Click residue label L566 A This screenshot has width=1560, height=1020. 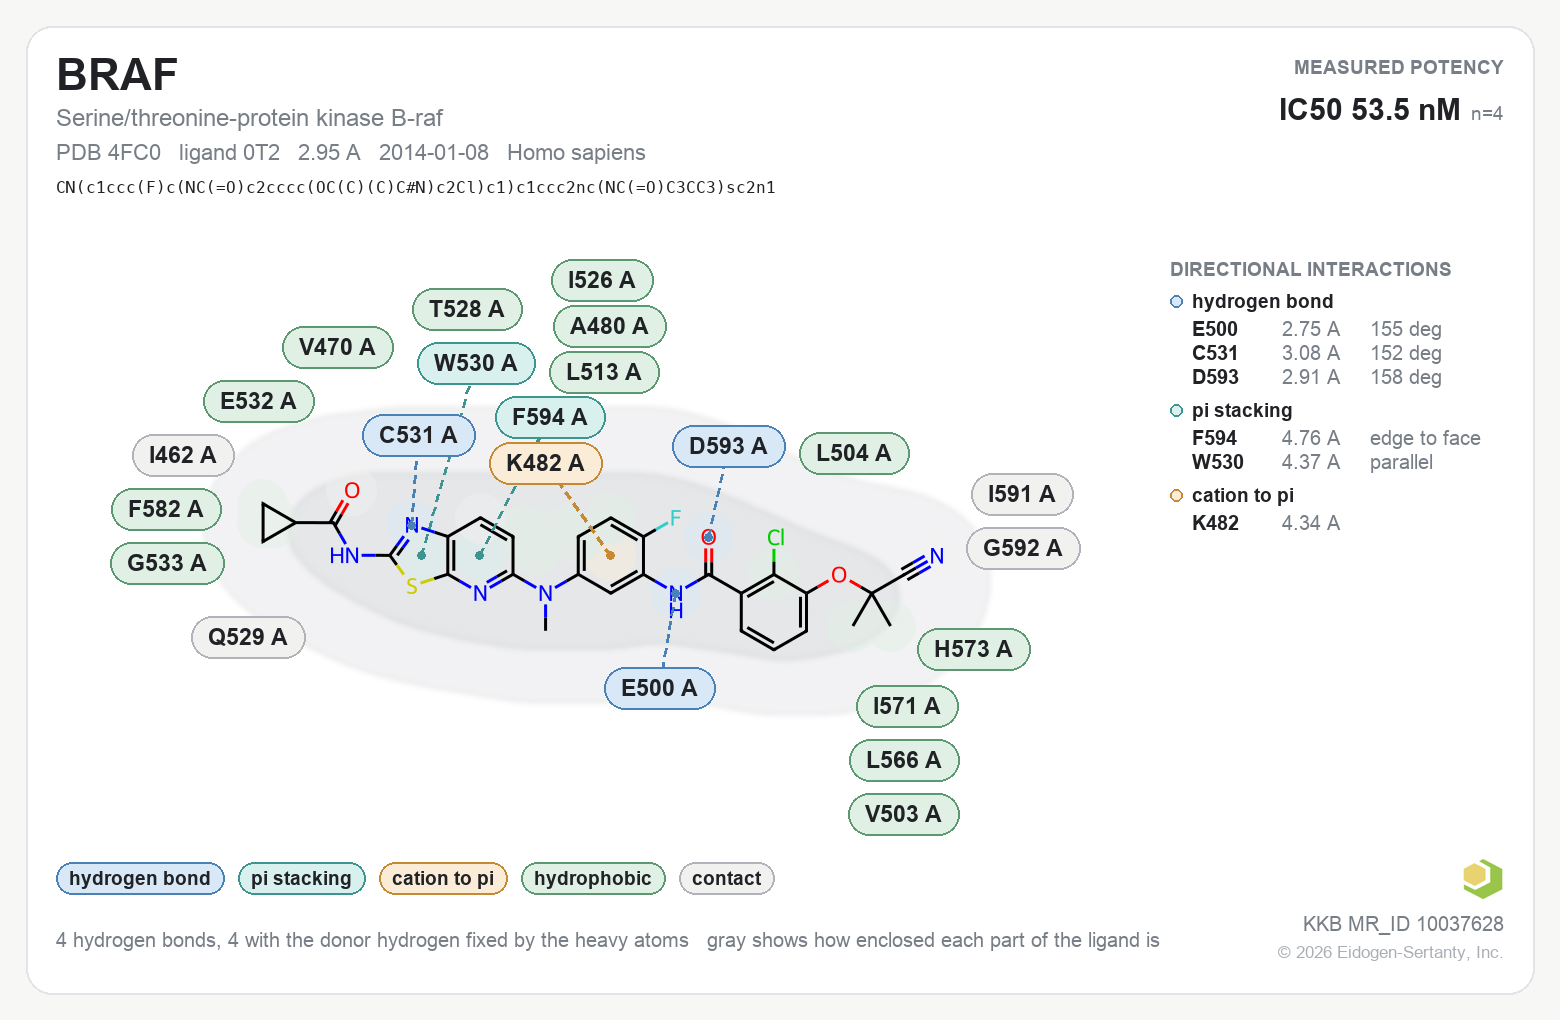coord(904,760)
